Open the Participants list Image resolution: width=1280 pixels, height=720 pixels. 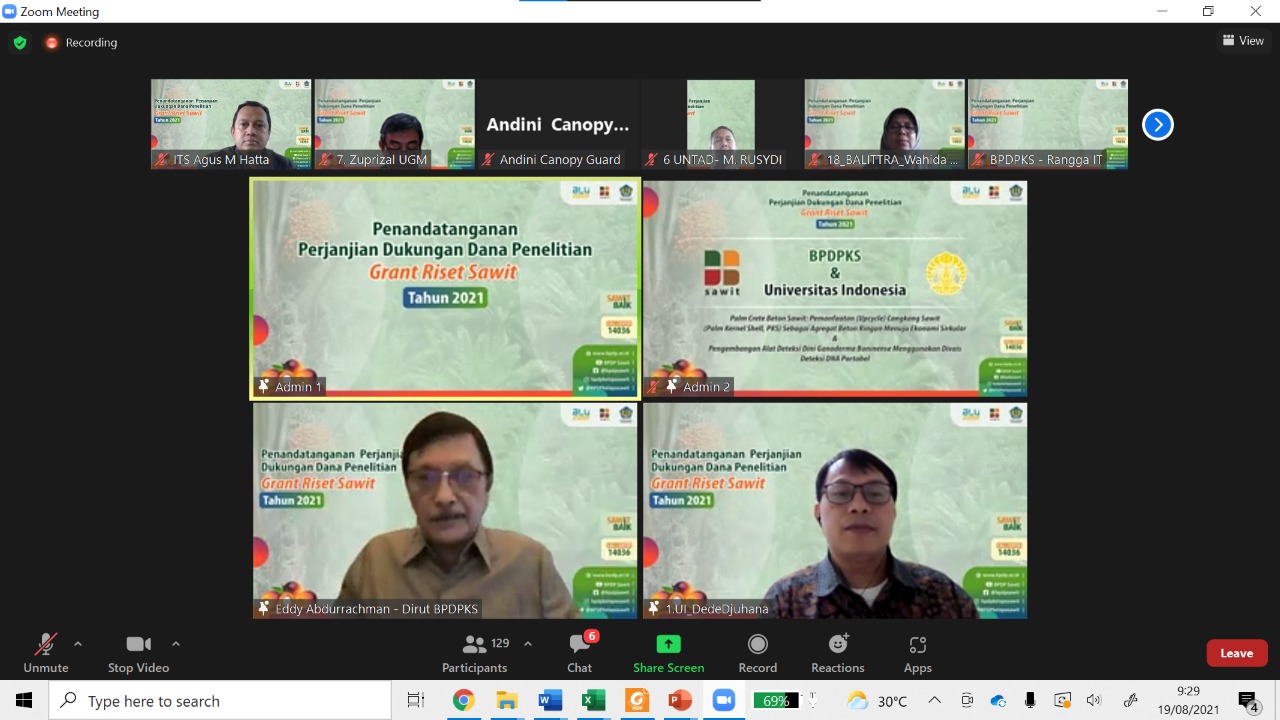coord(476,653)
